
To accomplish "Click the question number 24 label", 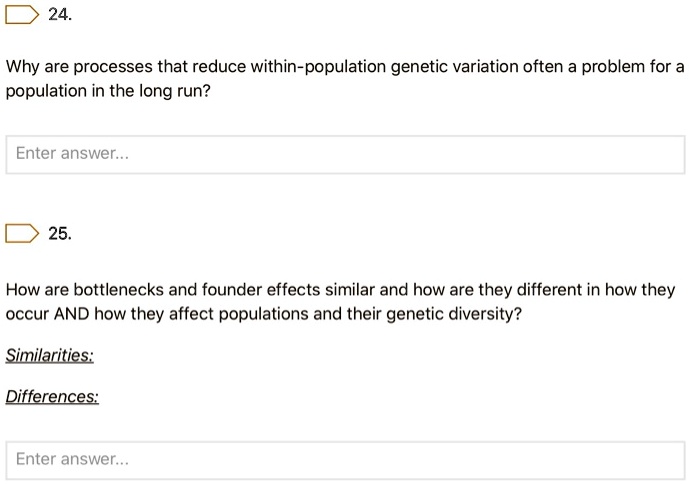I will point(60,15).
